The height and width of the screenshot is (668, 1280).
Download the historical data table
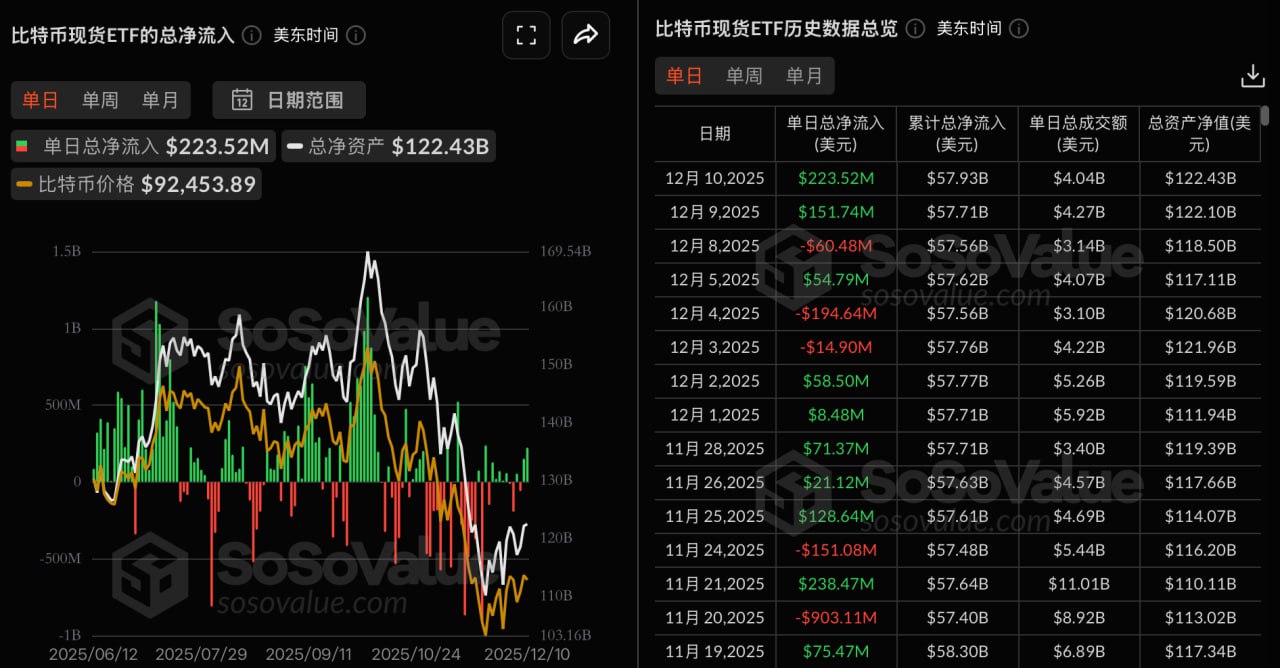point(1252,77)
